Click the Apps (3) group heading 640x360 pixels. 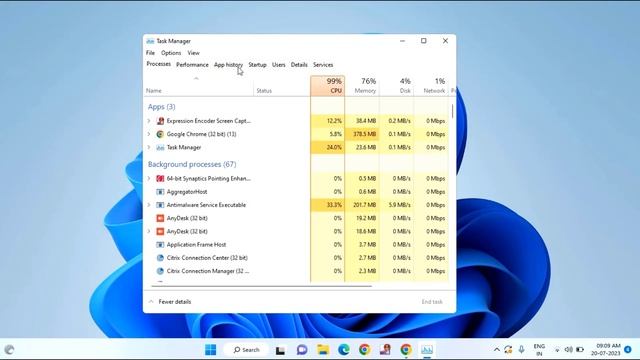pos(162,107)
